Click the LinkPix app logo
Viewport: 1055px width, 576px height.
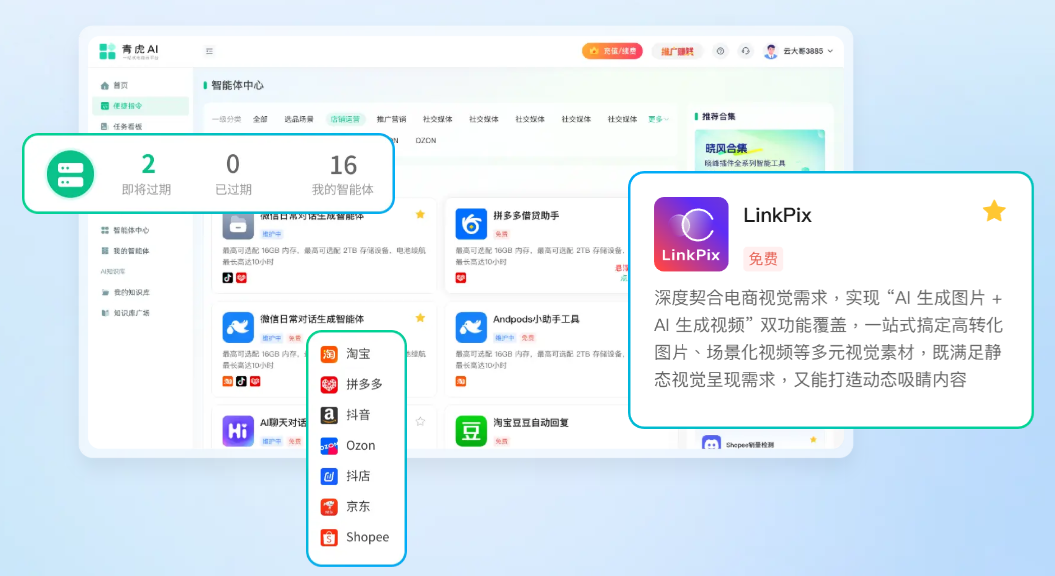(x=690, y=234)
